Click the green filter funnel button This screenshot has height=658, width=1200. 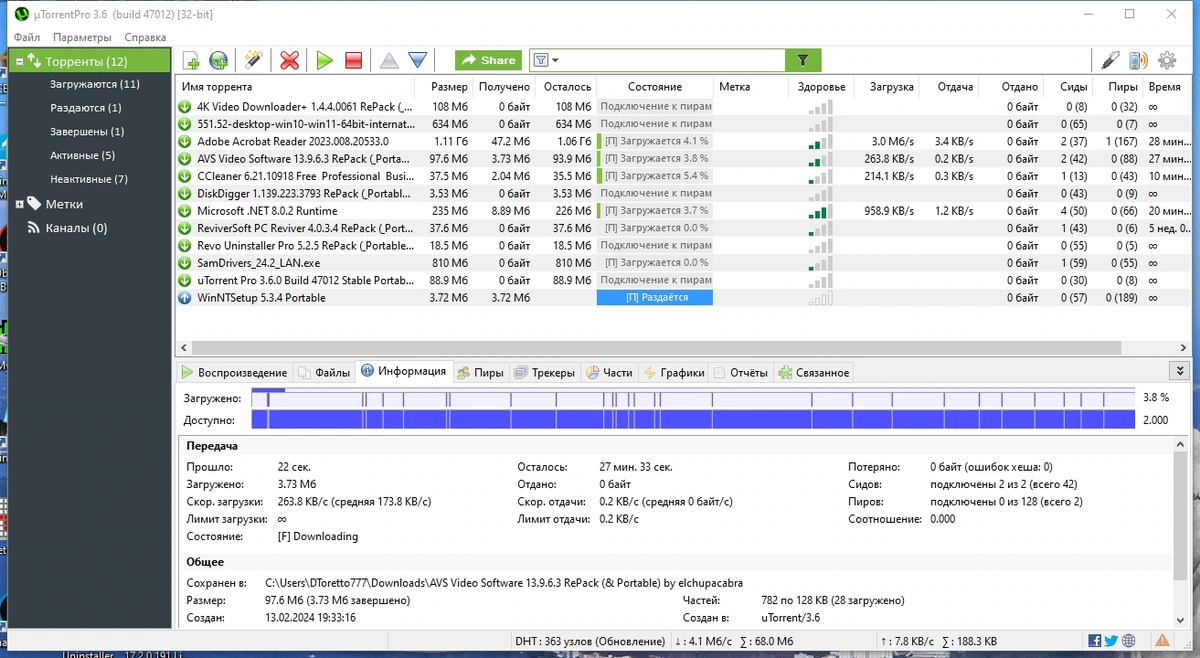click(803, 61)
